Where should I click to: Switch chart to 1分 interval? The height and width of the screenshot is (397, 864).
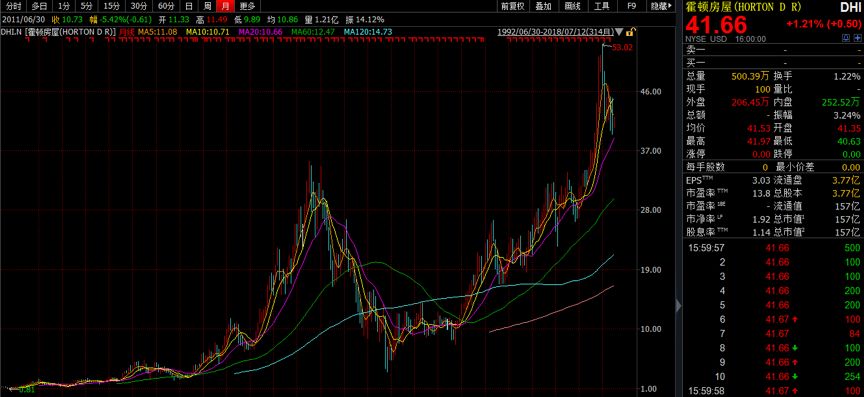click(64, 7)
